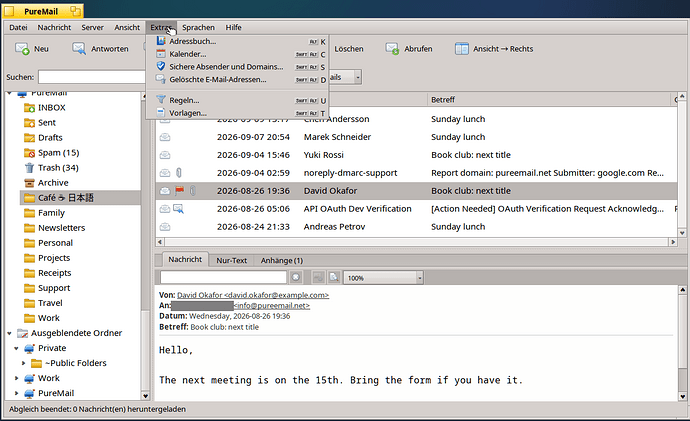This screenshot has height=421, width=690.
Task: Open Adressbuch... from the Extras menu
Action: [x=237, y=41]
